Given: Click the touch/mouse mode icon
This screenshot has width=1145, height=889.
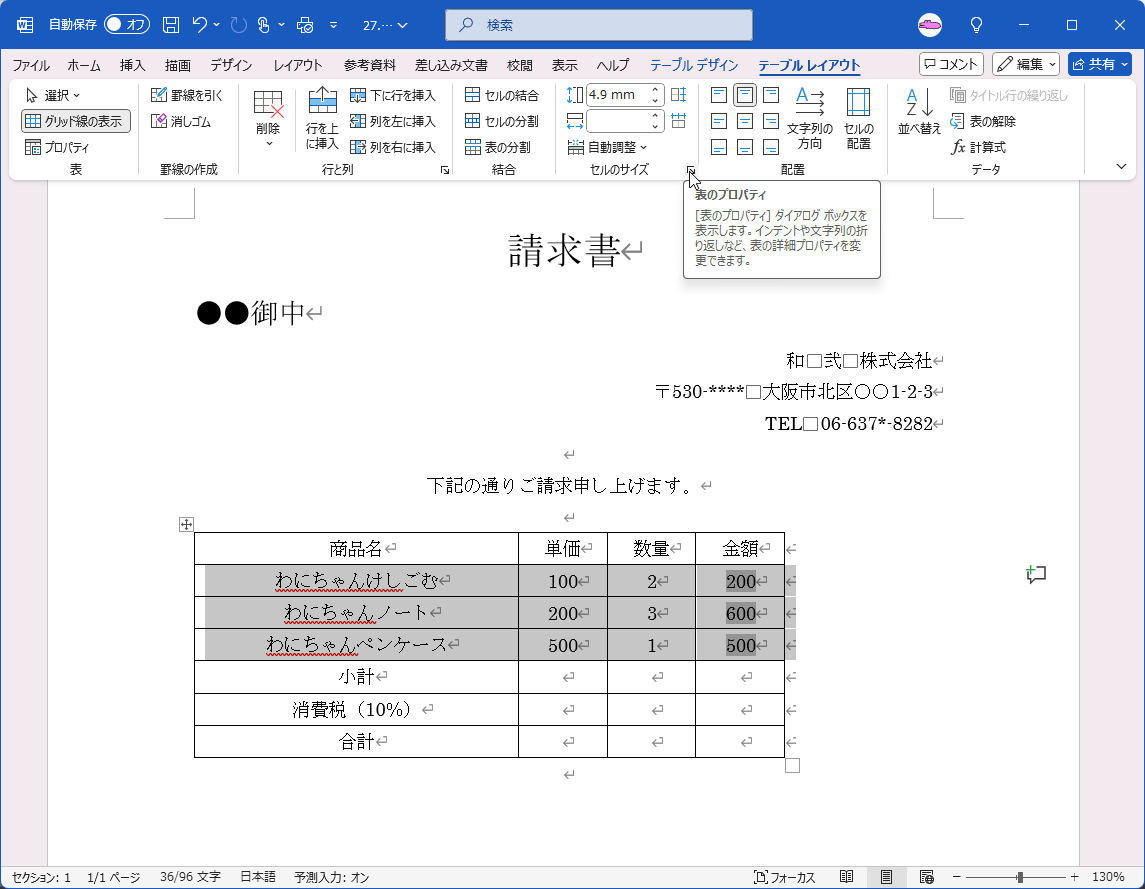Looking at the screenshot, I should (x=264, y=25).
